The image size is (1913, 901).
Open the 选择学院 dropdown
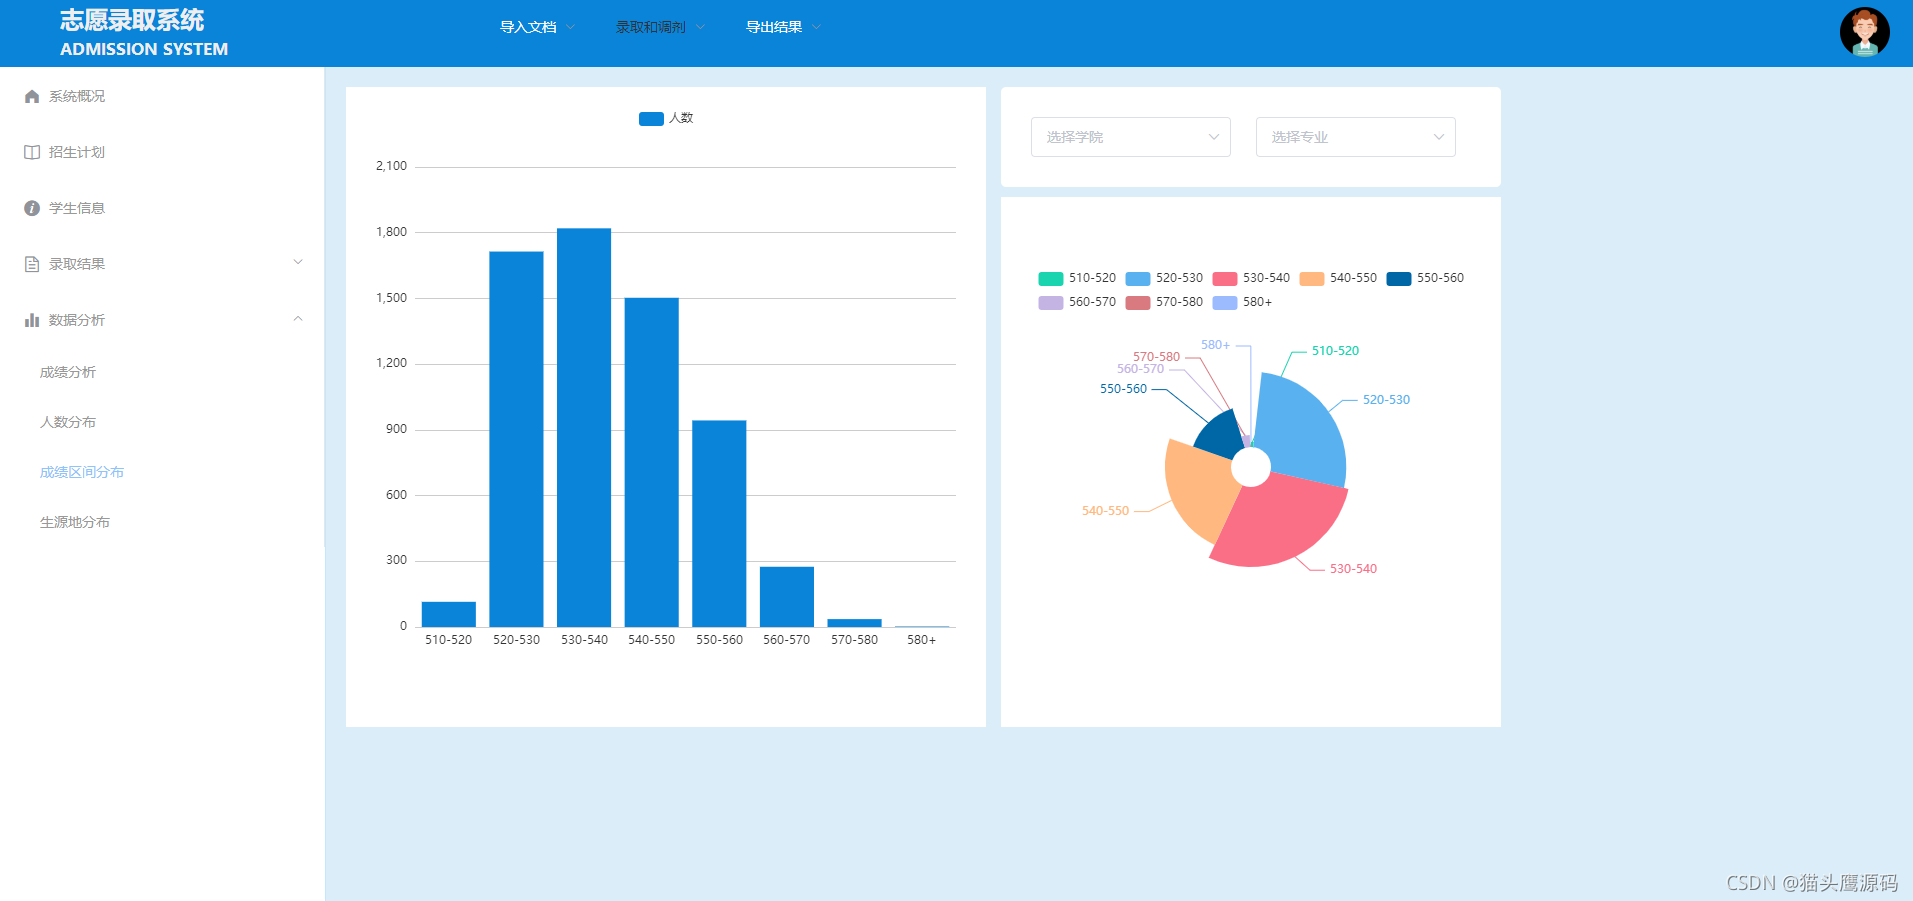1130,137
